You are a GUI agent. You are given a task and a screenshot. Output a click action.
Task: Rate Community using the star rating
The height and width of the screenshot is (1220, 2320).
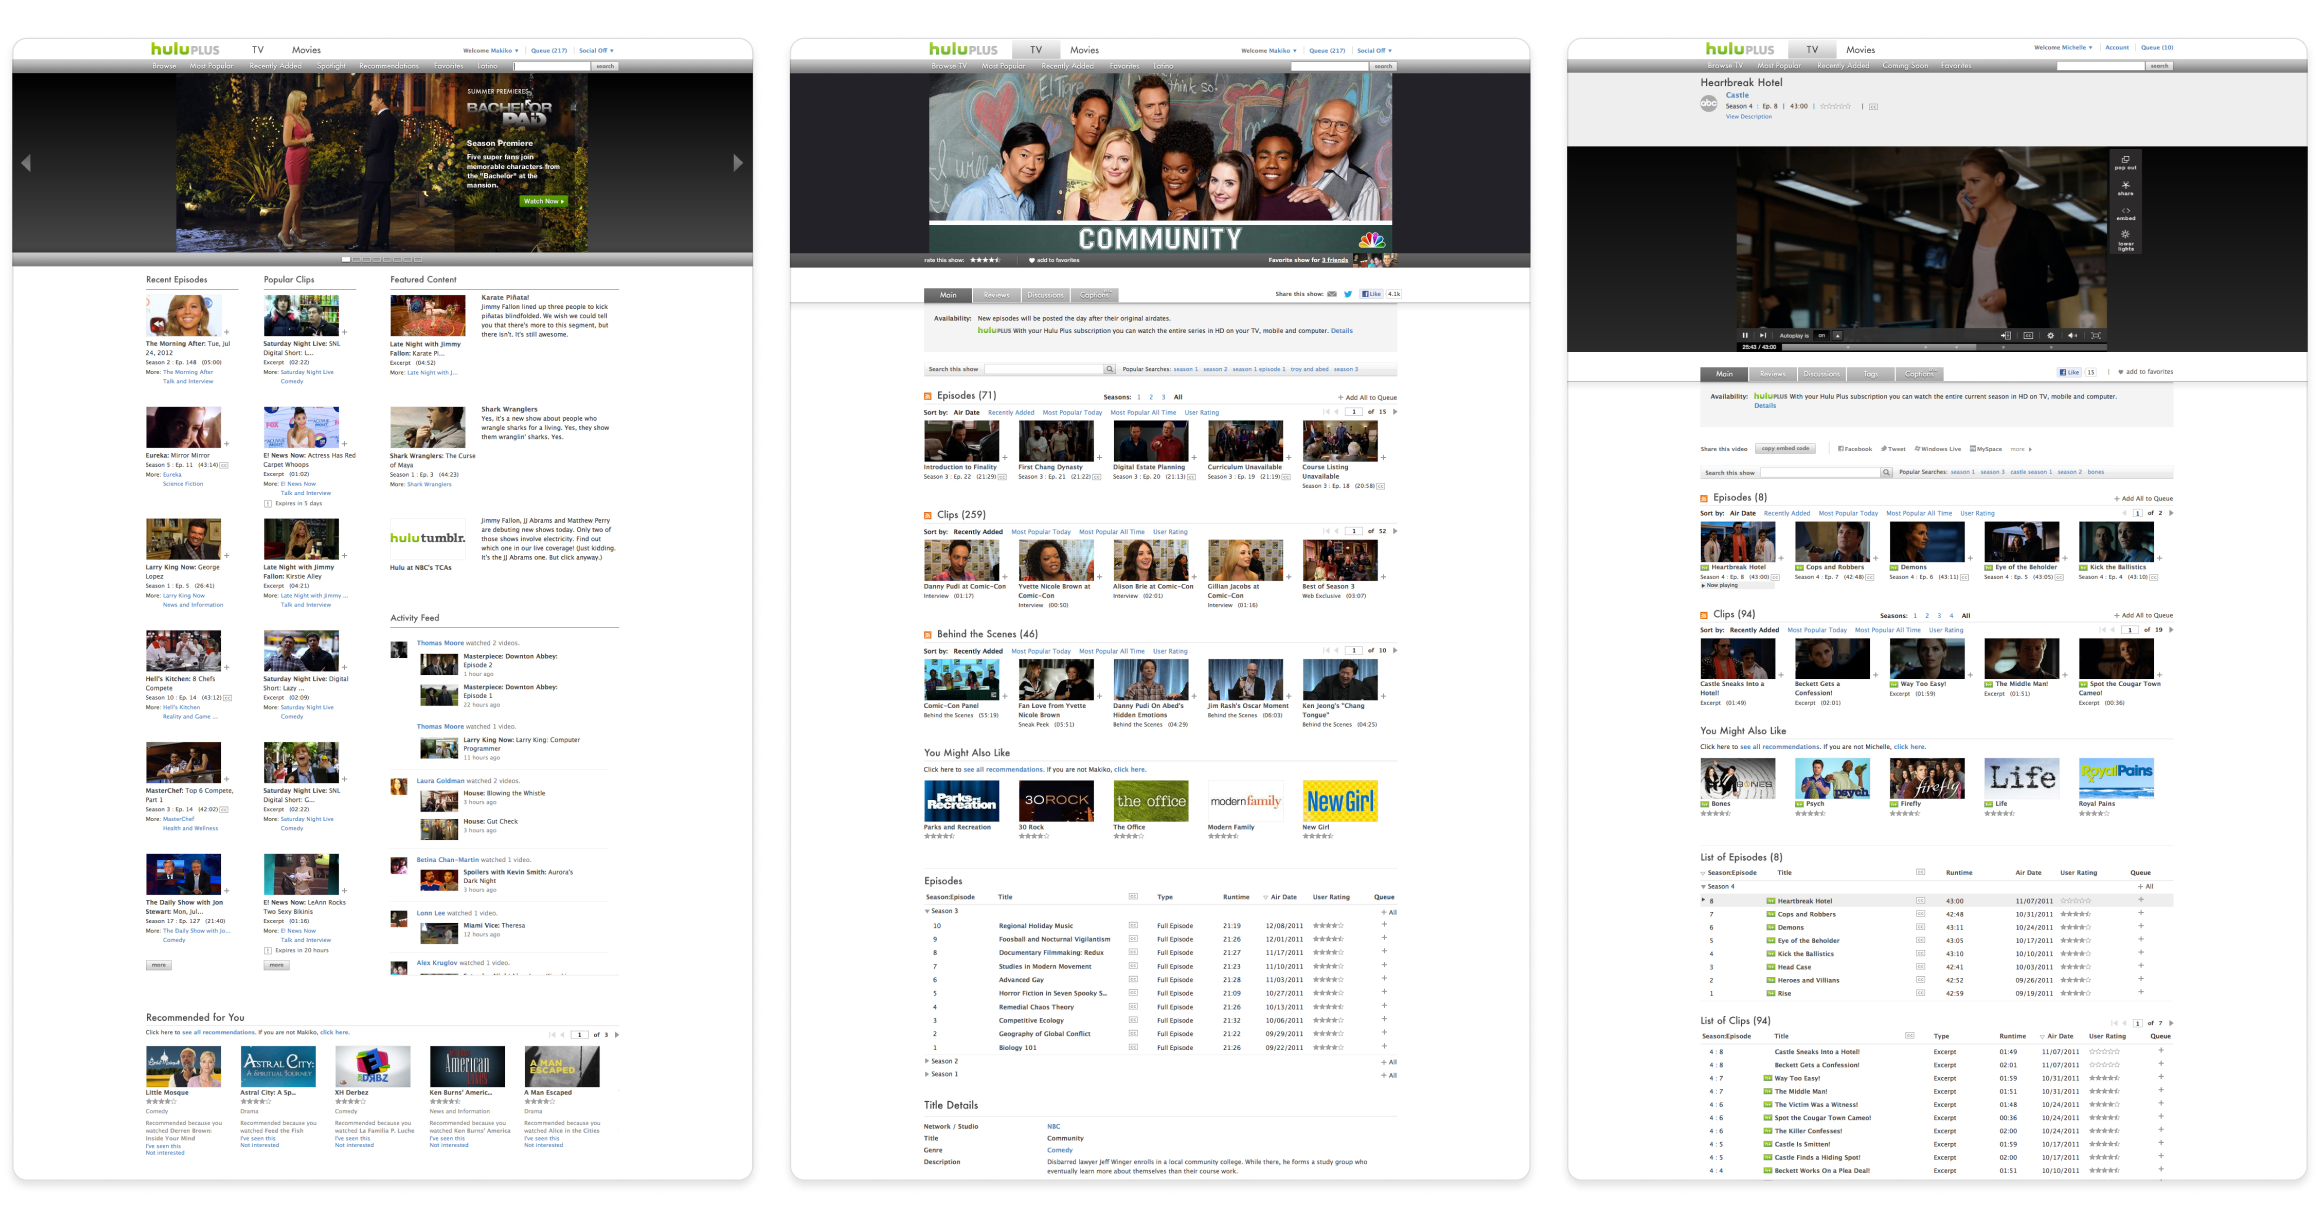pyautogui.click(x=985, y=260)
